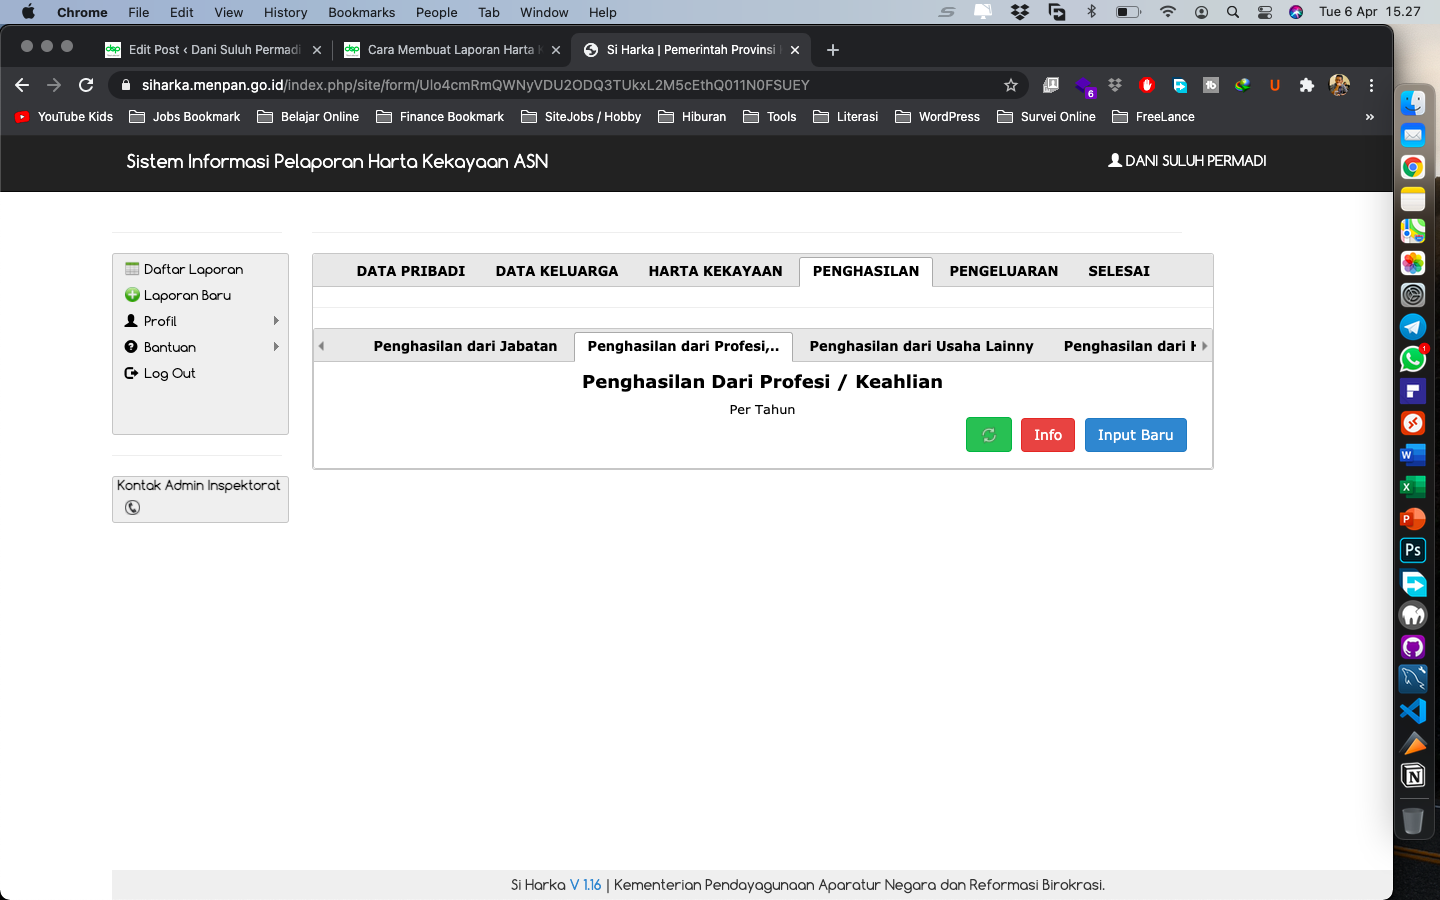Image resolution: width=1440 pixels, height=900 pixels.
Task: Click the red Info button
Action: (1047, 435)
